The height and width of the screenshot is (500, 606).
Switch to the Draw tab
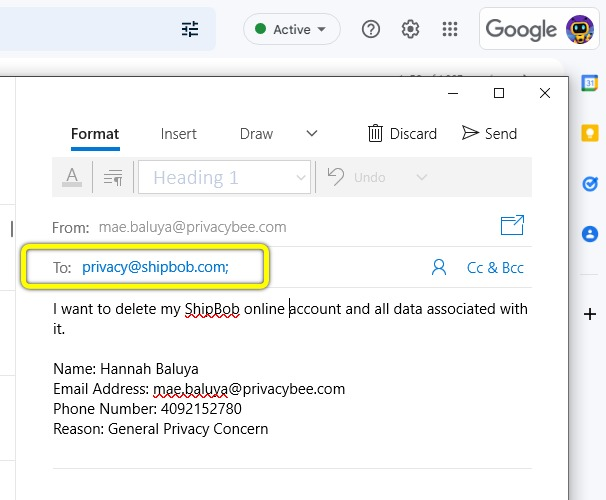(x=256, y=134)
